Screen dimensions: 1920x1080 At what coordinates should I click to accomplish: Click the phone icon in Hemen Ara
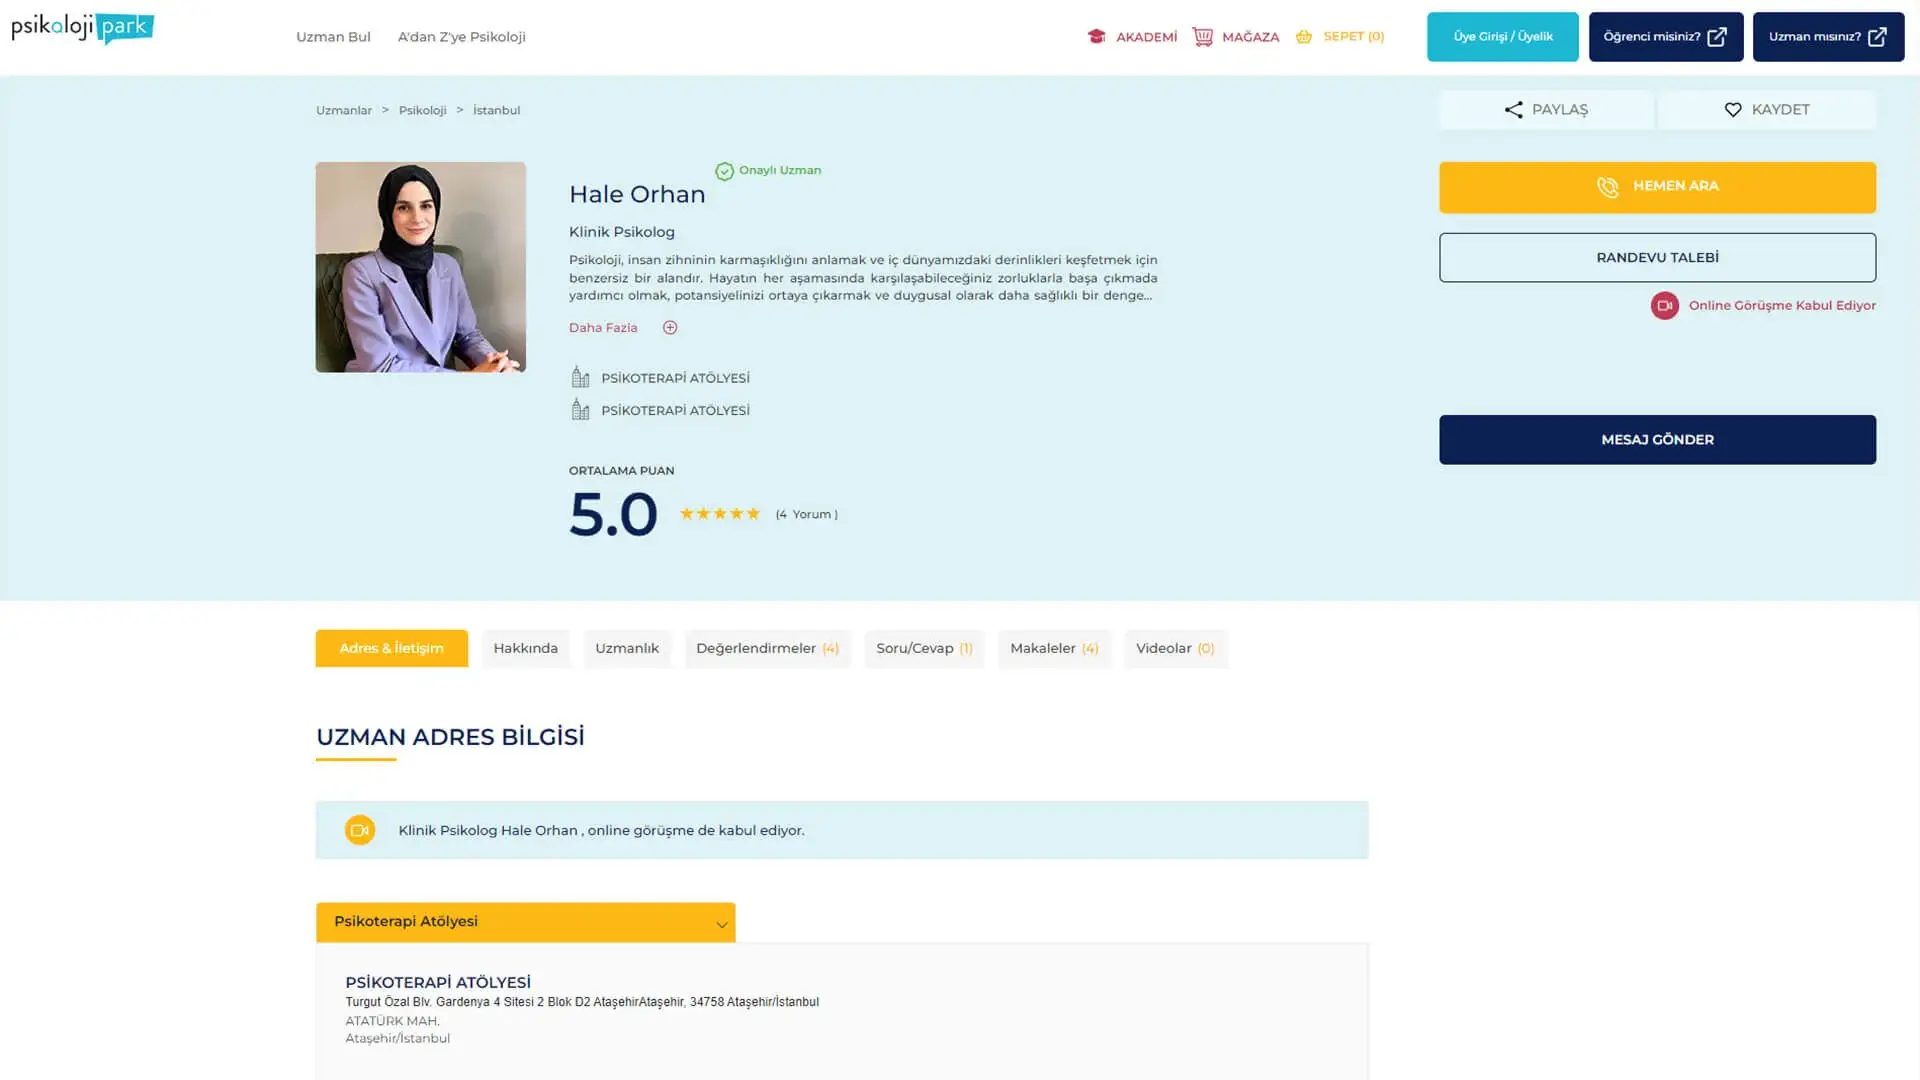[x=1607, y=187]
